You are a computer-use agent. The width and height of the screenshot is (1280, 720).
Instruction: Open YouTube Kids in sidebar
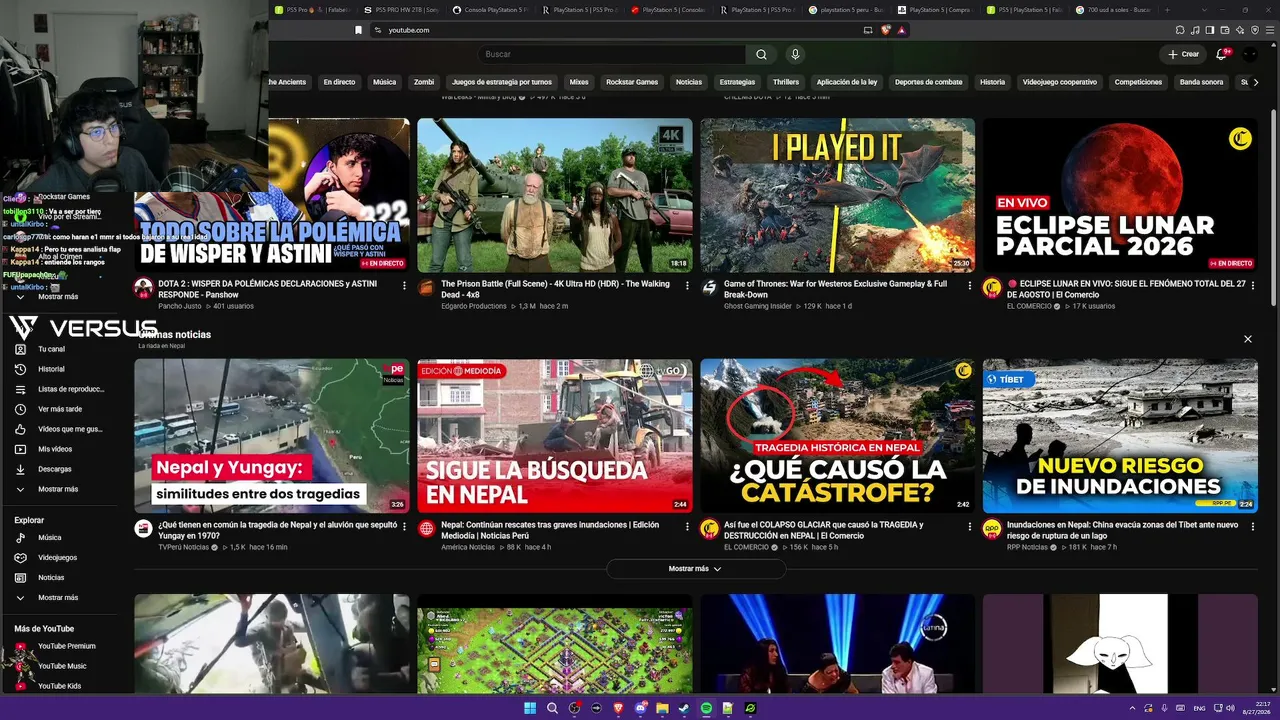coord(50,686)
